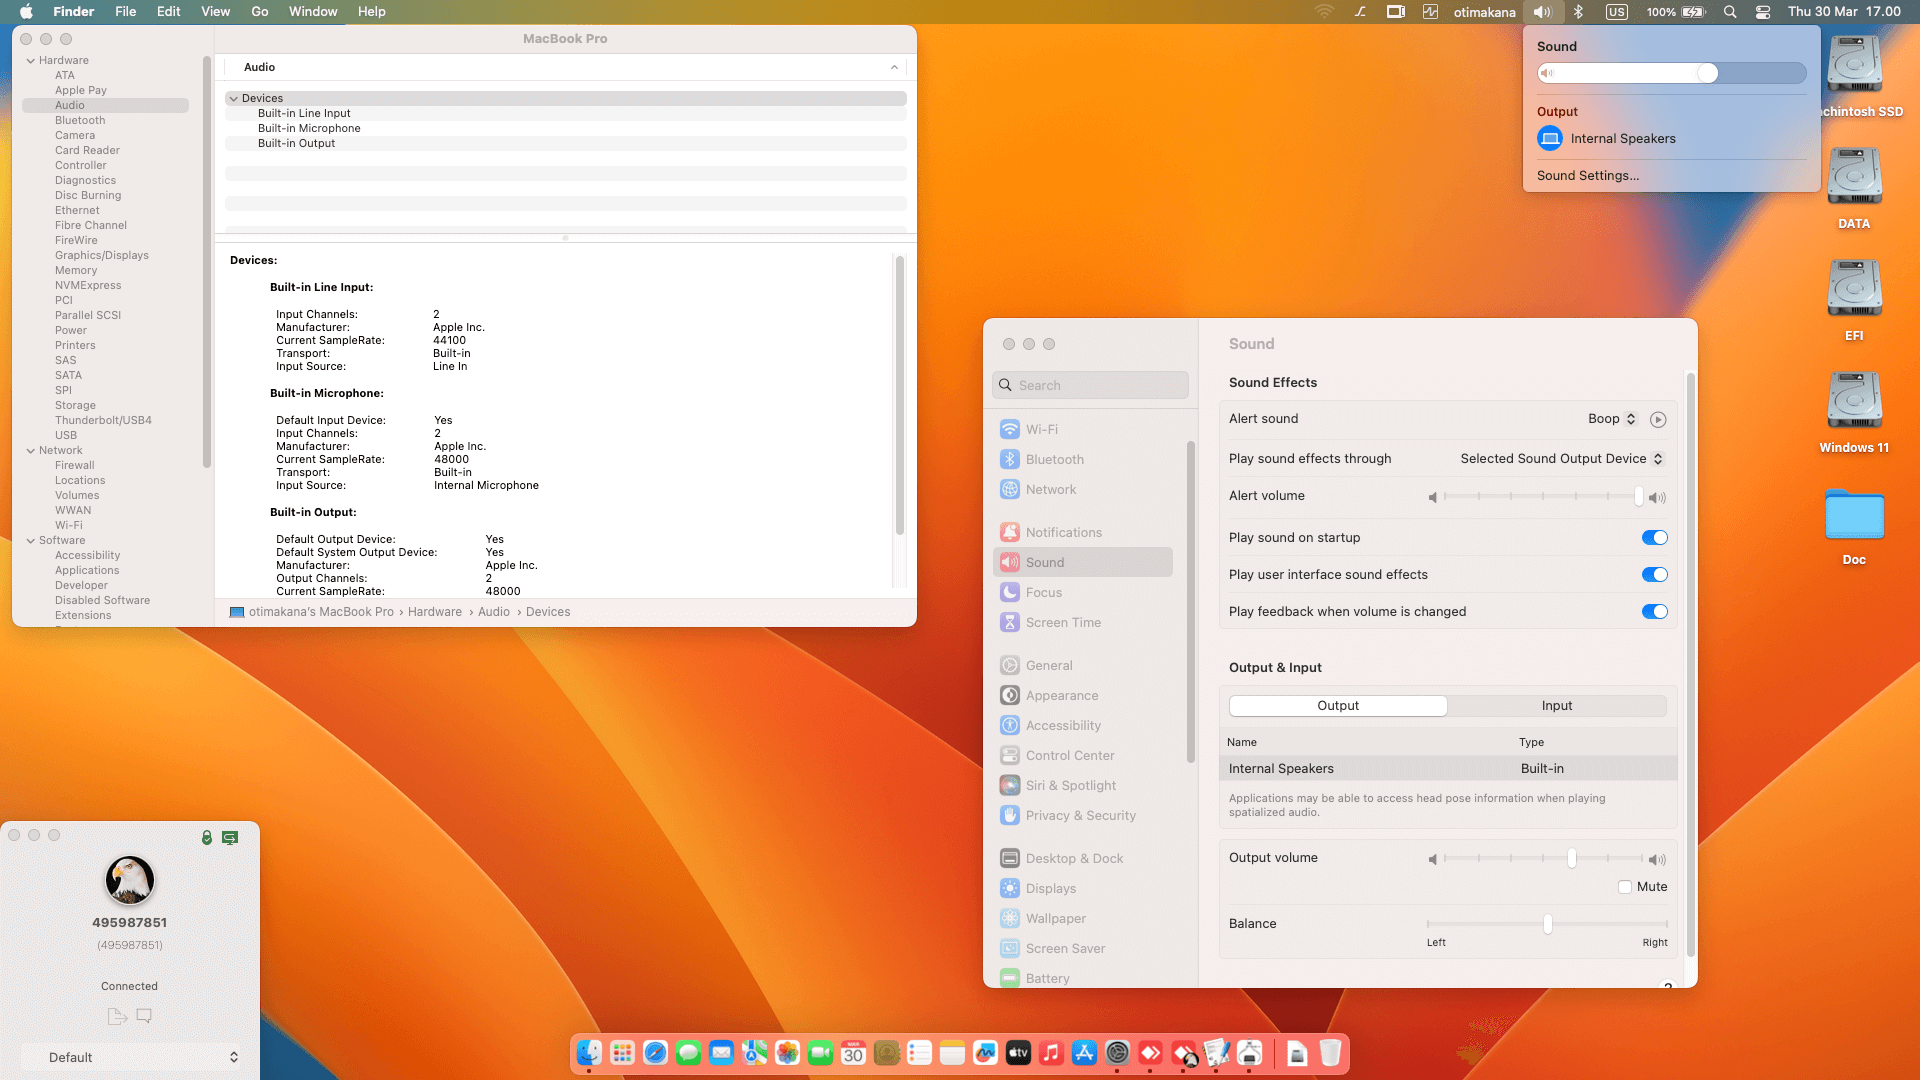Screen dimensions: 1920x1080
Task: Switch to the Input tab
Action: [1556, 705]
